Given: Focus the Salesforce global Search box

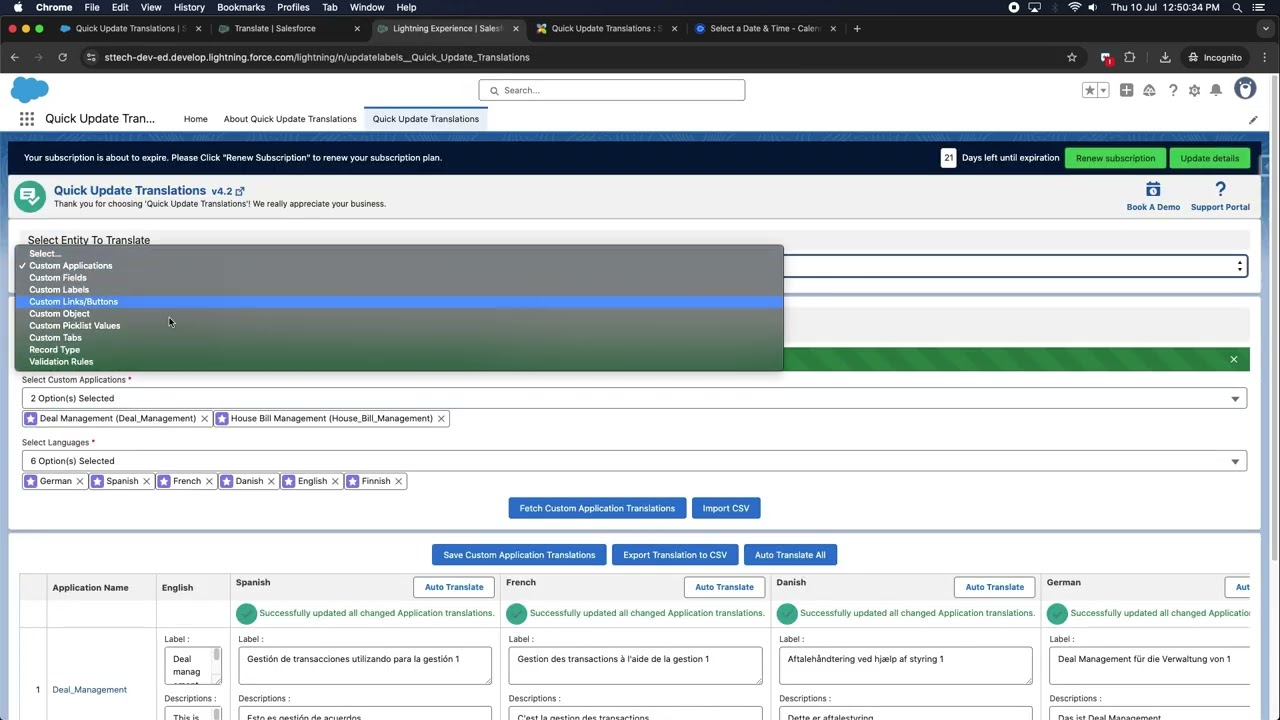Looking at the screenshot, I should [612, 90].
